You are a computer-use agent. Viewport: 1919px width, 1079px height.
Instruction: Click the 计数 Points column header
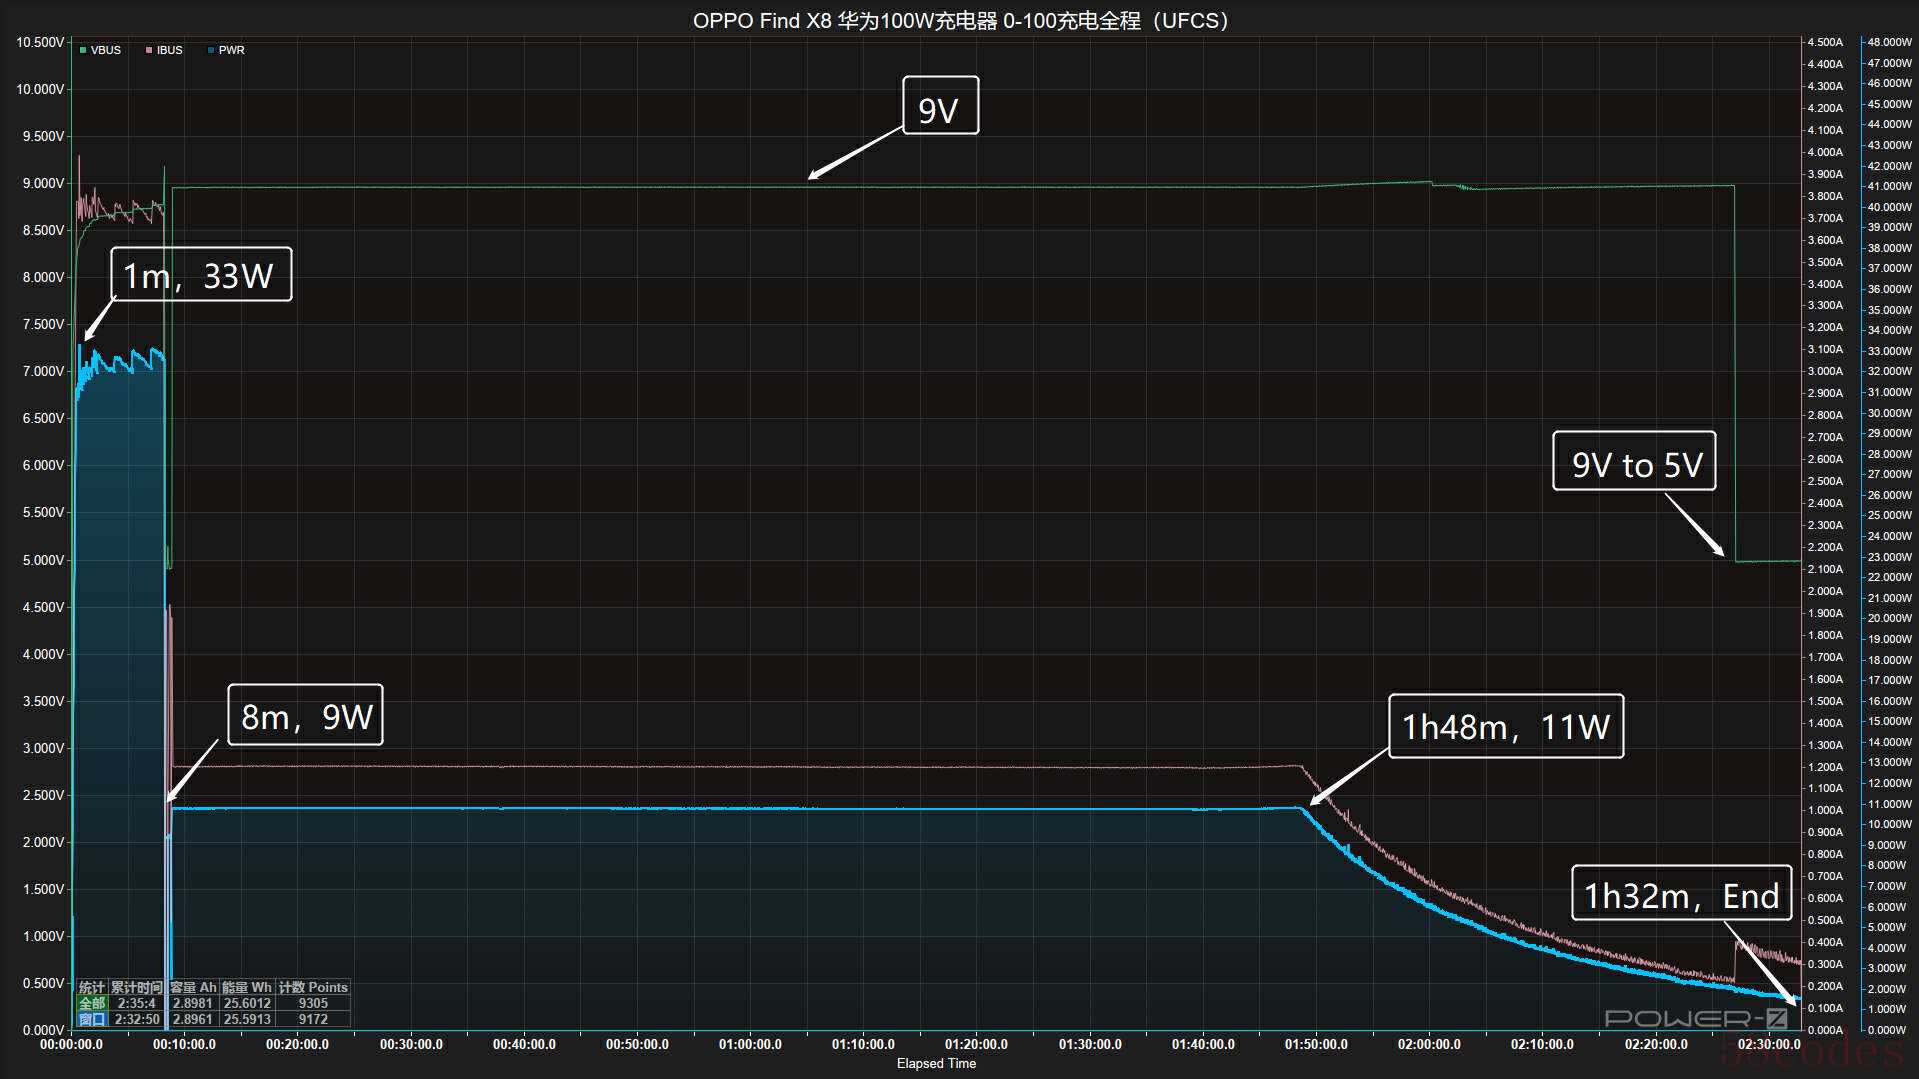point(312,987)
